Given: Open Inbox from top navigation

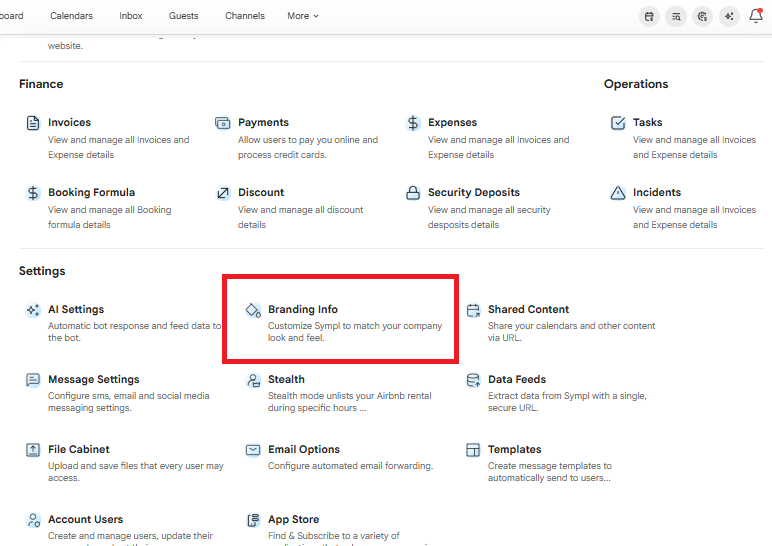Looking at the screenshot, I should coord(131,16).
